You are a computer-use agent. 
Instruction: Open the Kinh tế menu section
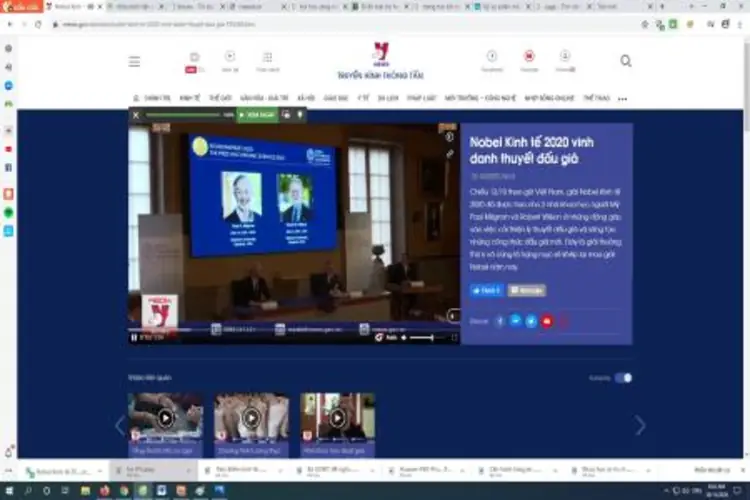(x=190, y=99)
